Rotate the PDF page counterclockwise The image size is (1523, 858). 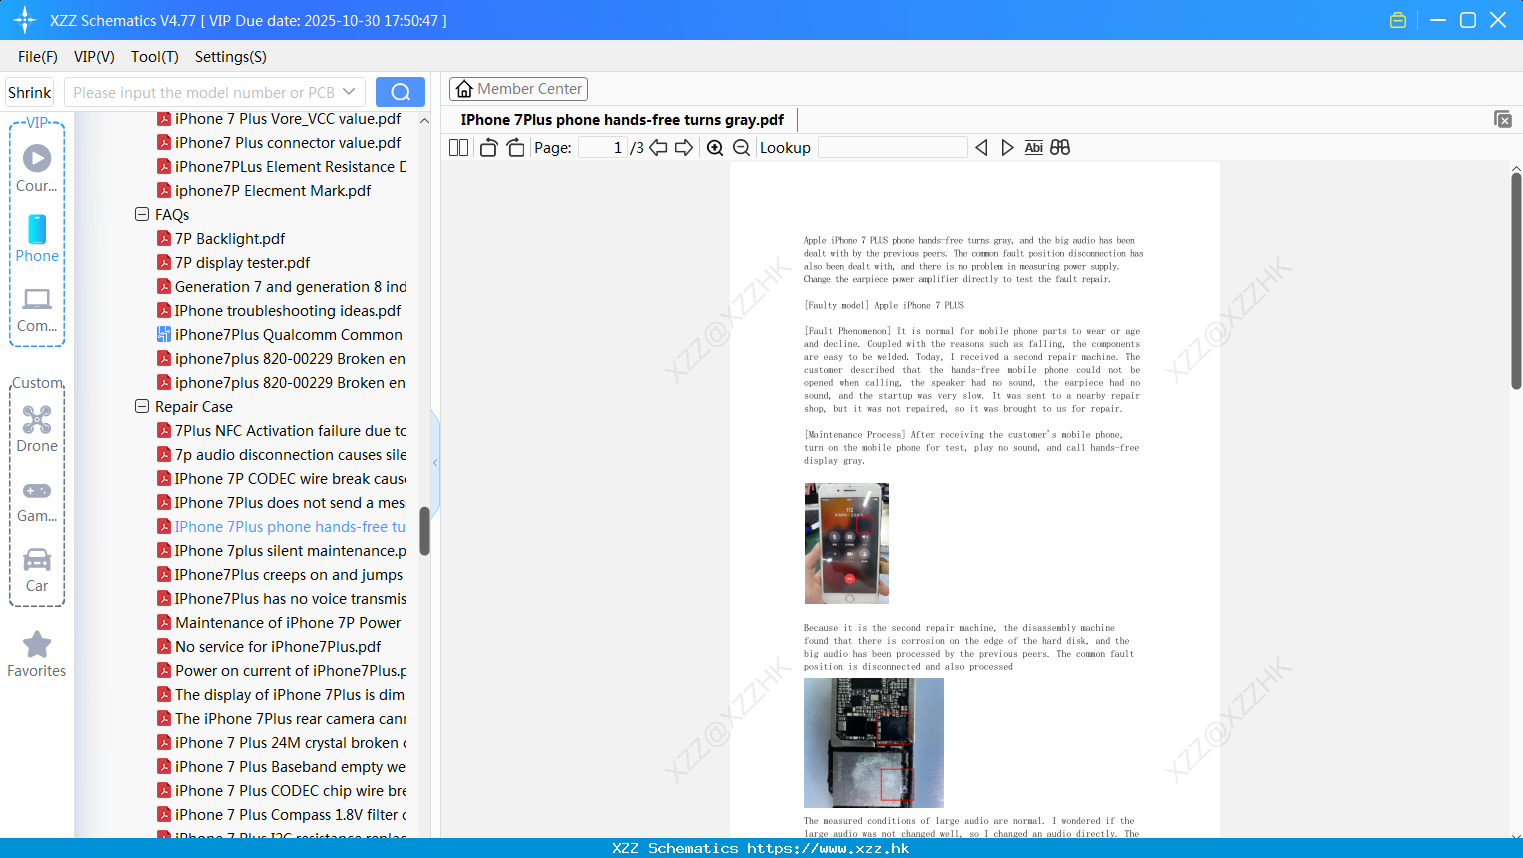[x=488, y=148]
